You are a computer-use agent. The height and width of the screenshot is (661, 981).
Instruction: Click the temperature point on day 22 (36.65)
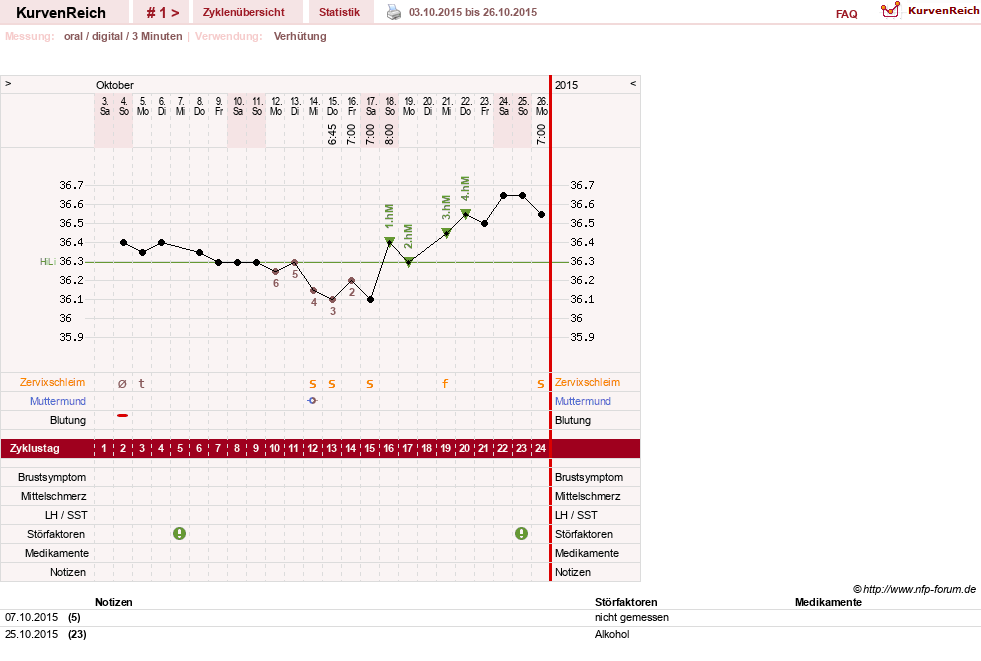tap(504, 196)
